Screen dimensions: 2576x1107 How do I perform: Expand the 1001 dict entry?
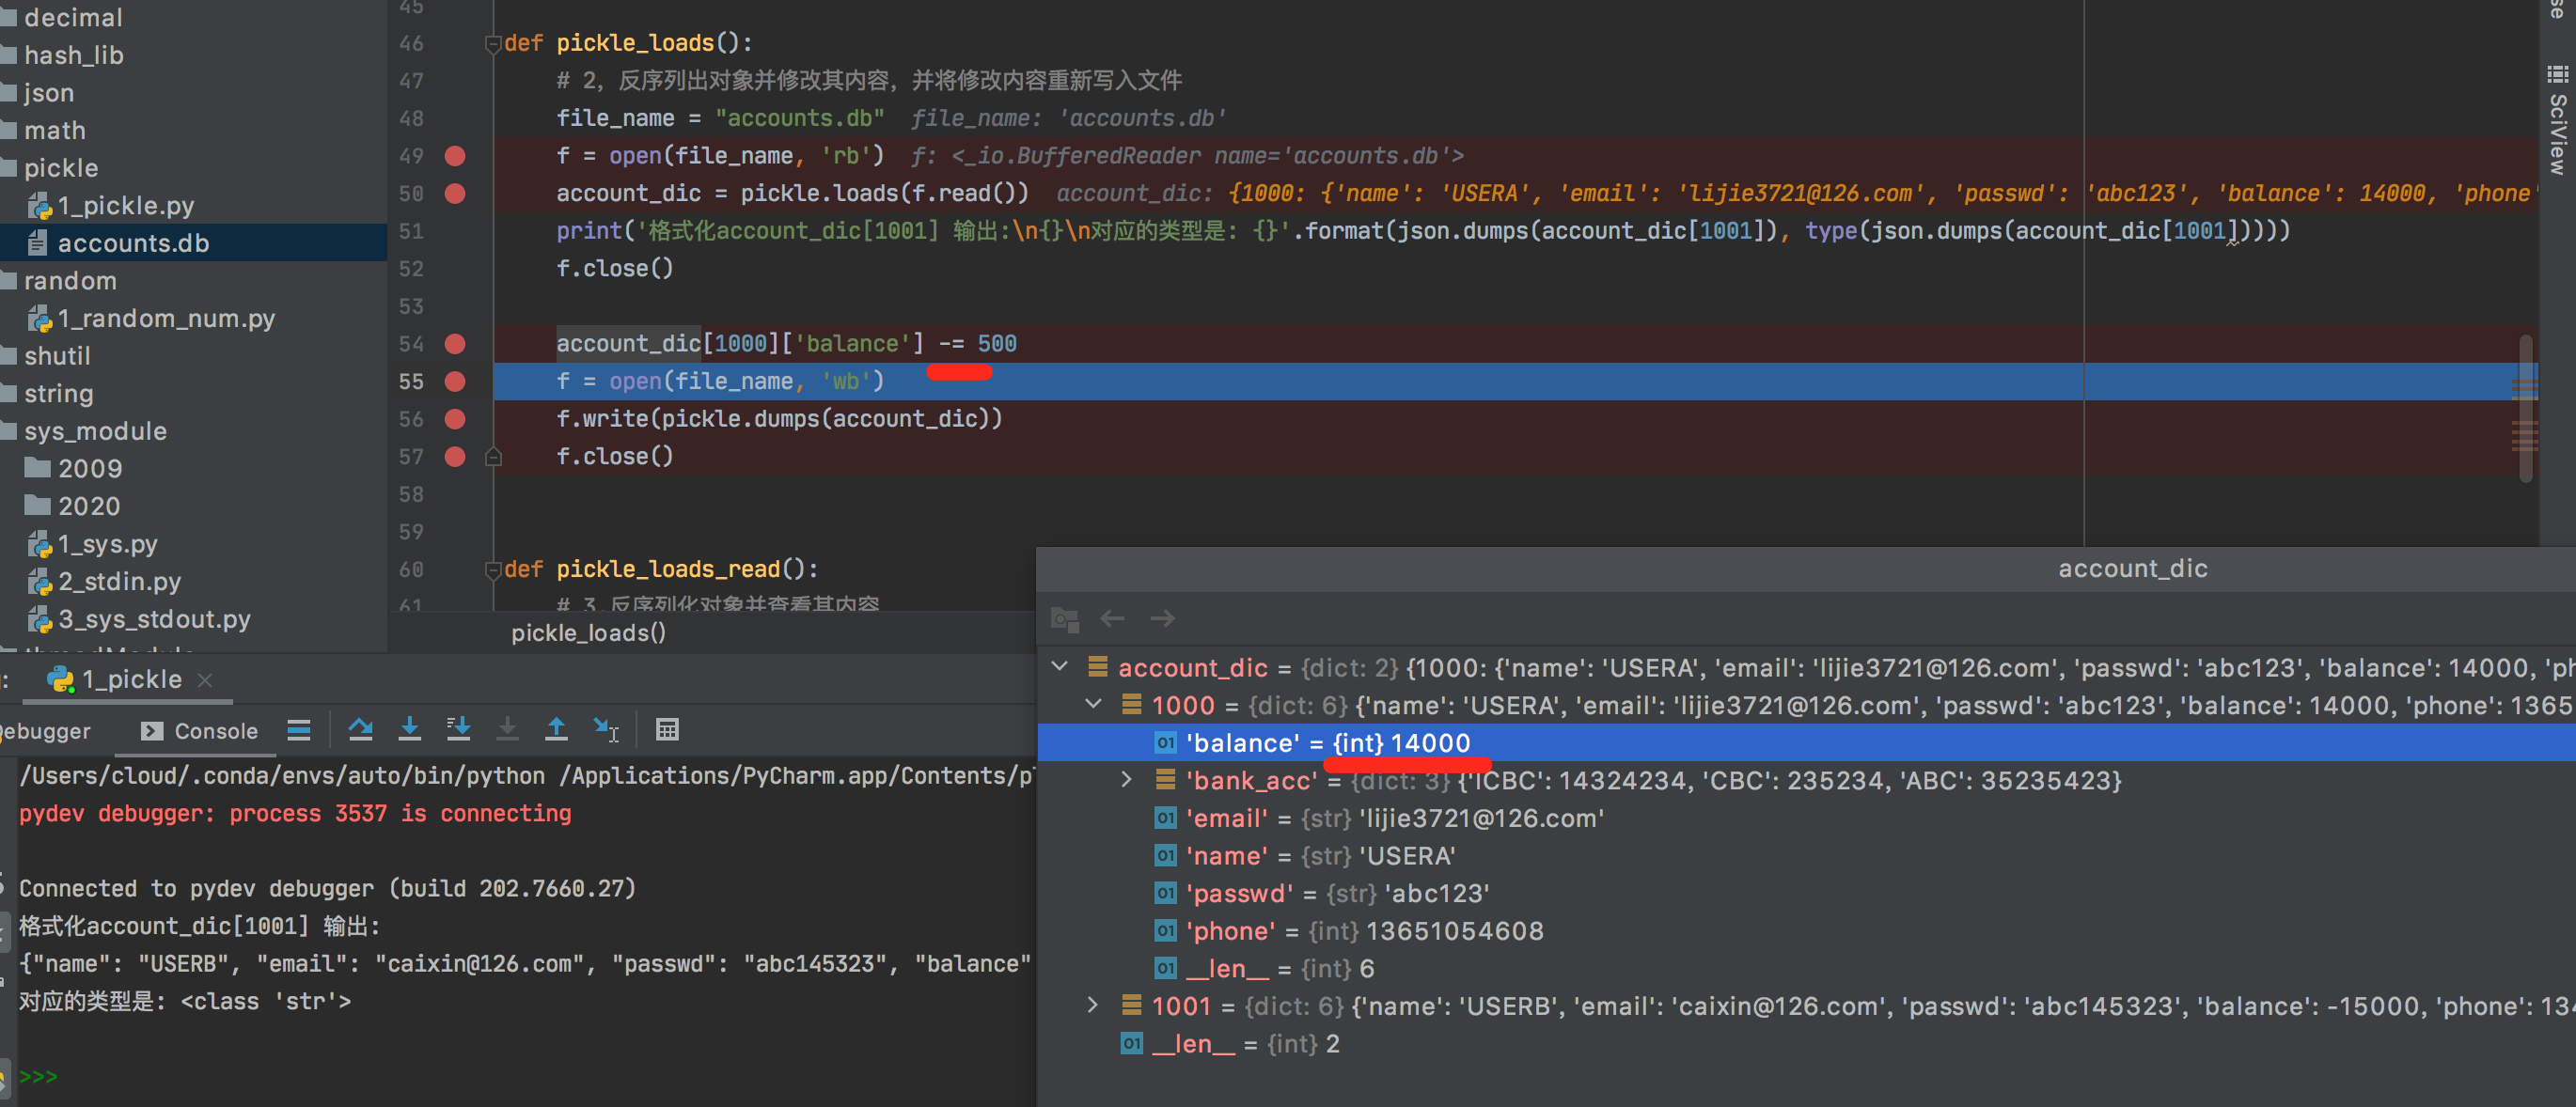1092,1005
